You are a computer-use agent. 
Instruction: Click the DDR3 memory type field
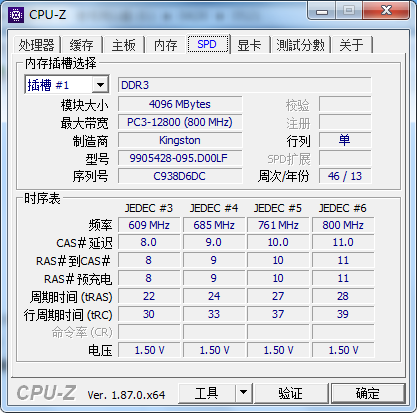[x=244, y=85]
